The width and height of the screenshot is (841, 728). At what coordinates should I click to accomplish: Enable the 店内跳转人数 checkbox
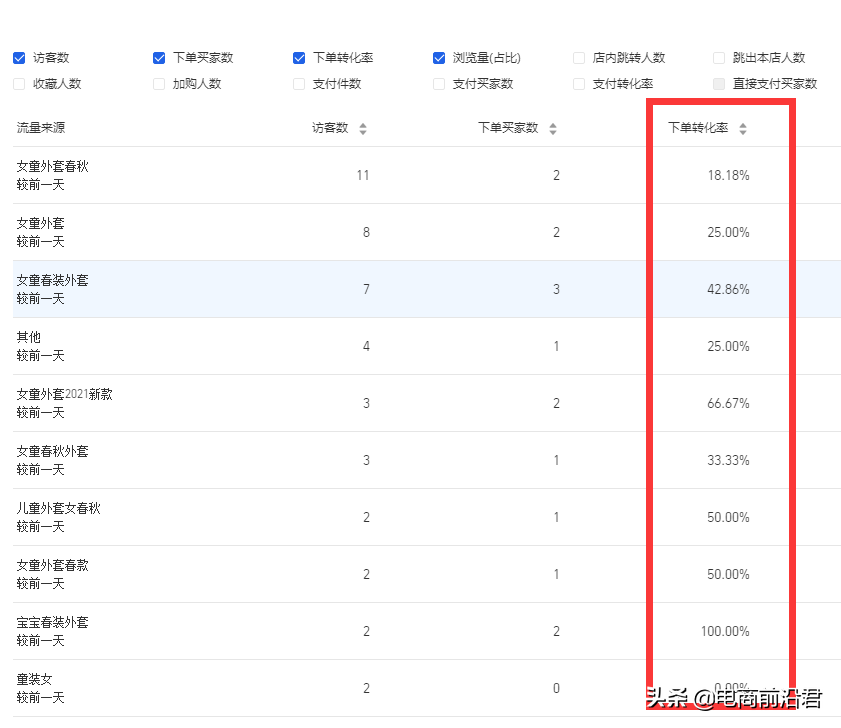[578, 57]
